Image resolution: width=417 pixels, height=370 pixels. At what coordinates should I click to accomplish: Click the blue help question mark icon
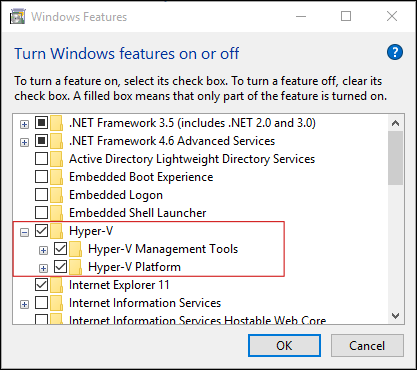pyautogui.click(x=395, y=52)
